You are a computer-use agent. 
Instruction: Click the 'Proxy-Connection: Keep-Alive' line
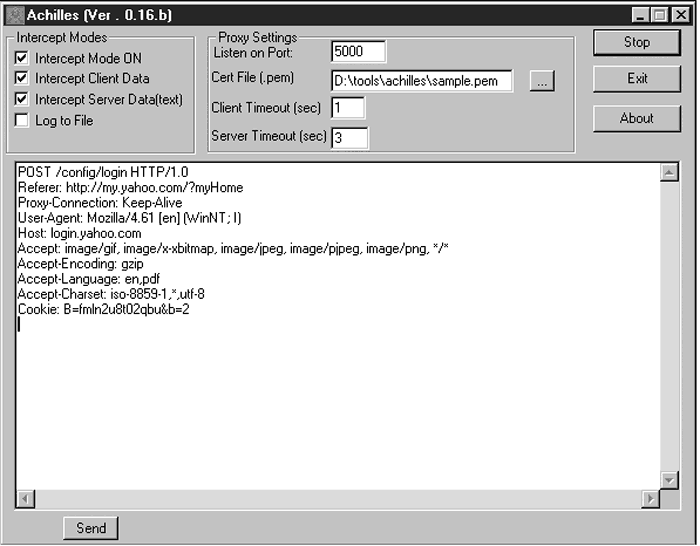tap(100, 202)
